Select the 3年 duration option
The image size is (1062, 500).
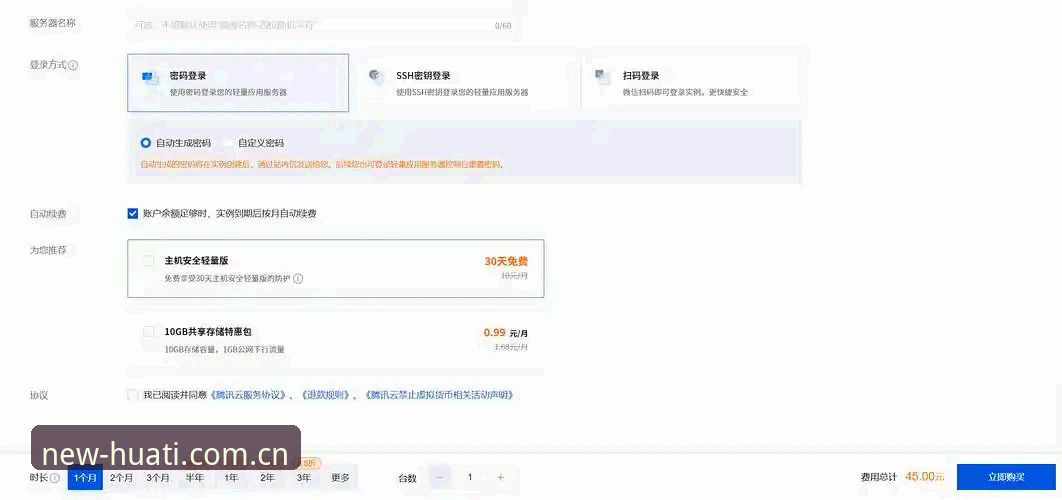tap(303, 478)
